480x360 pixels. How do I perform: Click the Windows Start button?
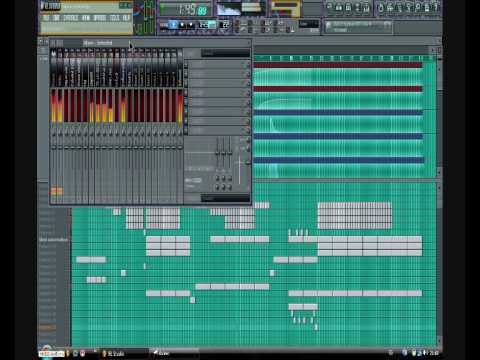[x=52, y=353]
